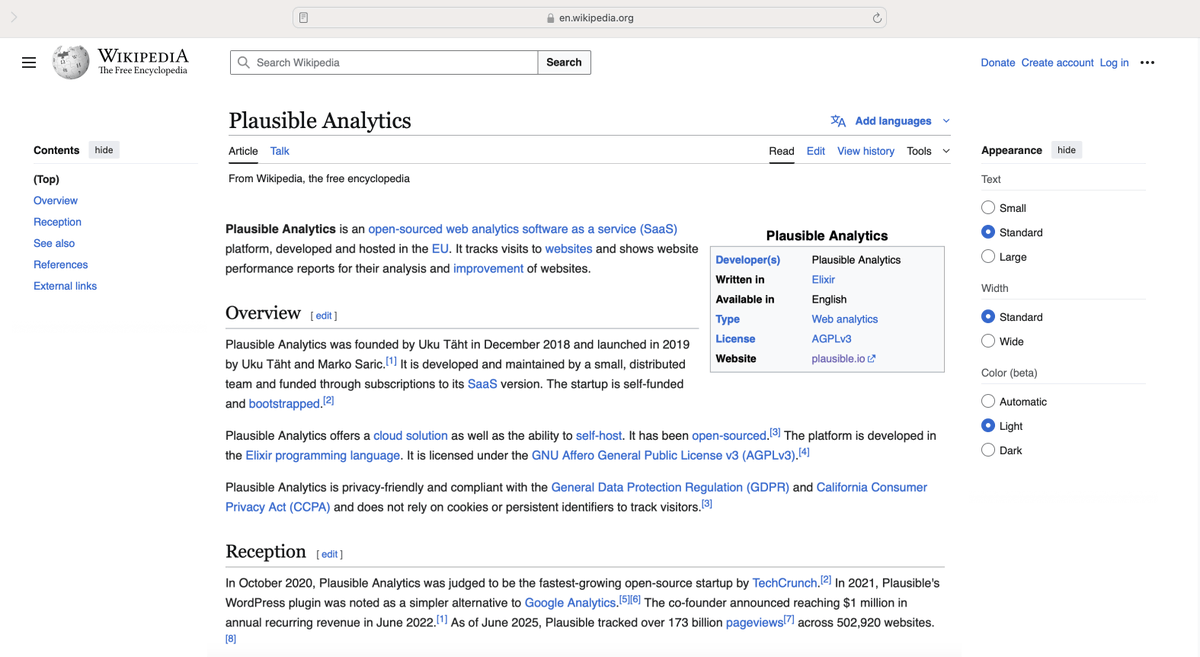
Task: Open the Tools dropdown menu
Action: tap(928, 151)
